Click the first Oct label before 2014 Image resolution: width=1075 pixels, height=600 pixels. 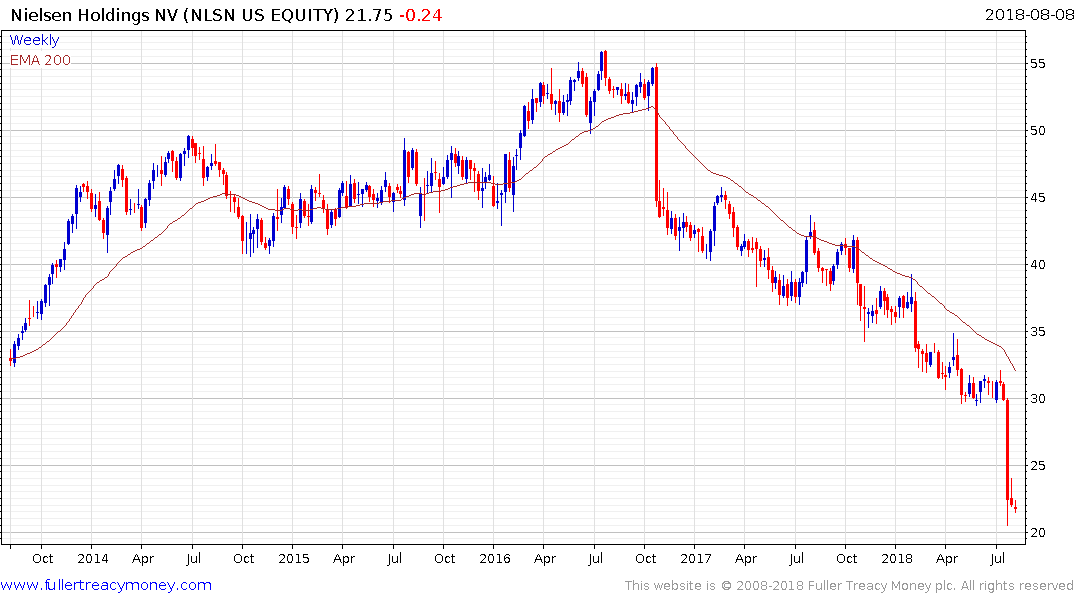[43, 558]
